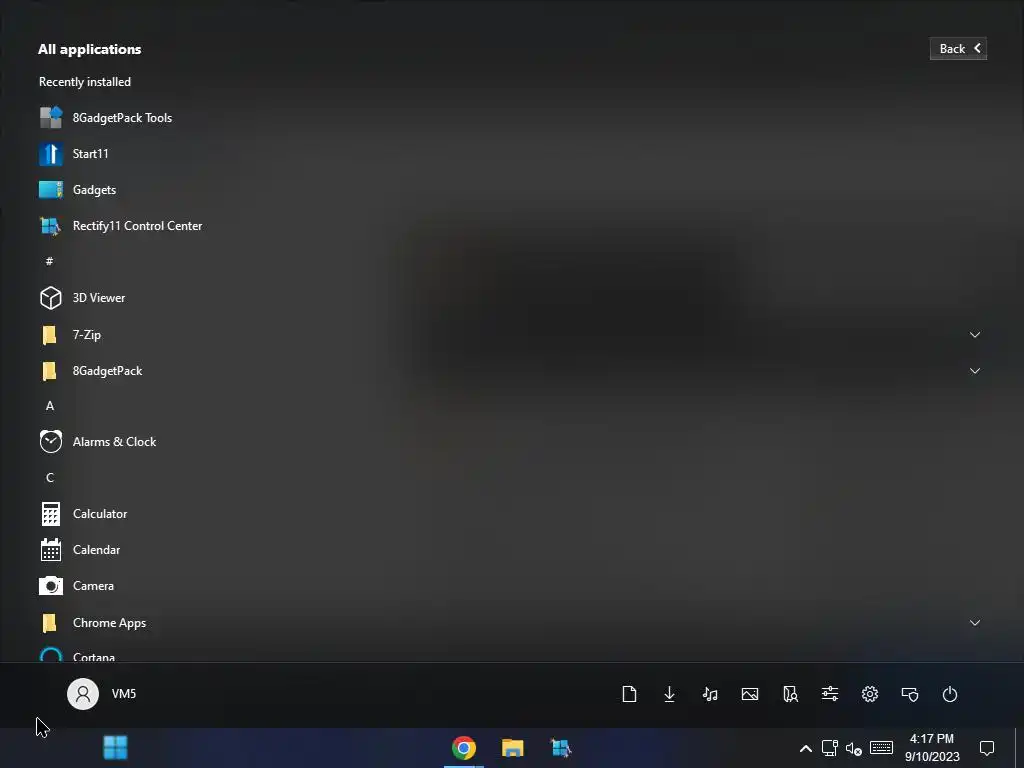Click the Chrome Apps folder icon
The image size is (1024, 768).
pos(50,623)
